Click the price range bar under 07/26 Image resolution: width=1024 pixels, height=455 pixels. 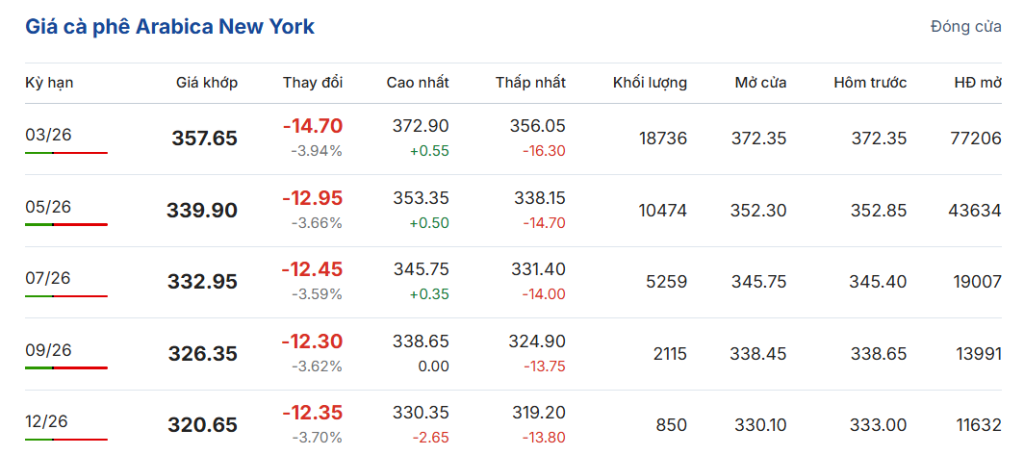point(66,297)
